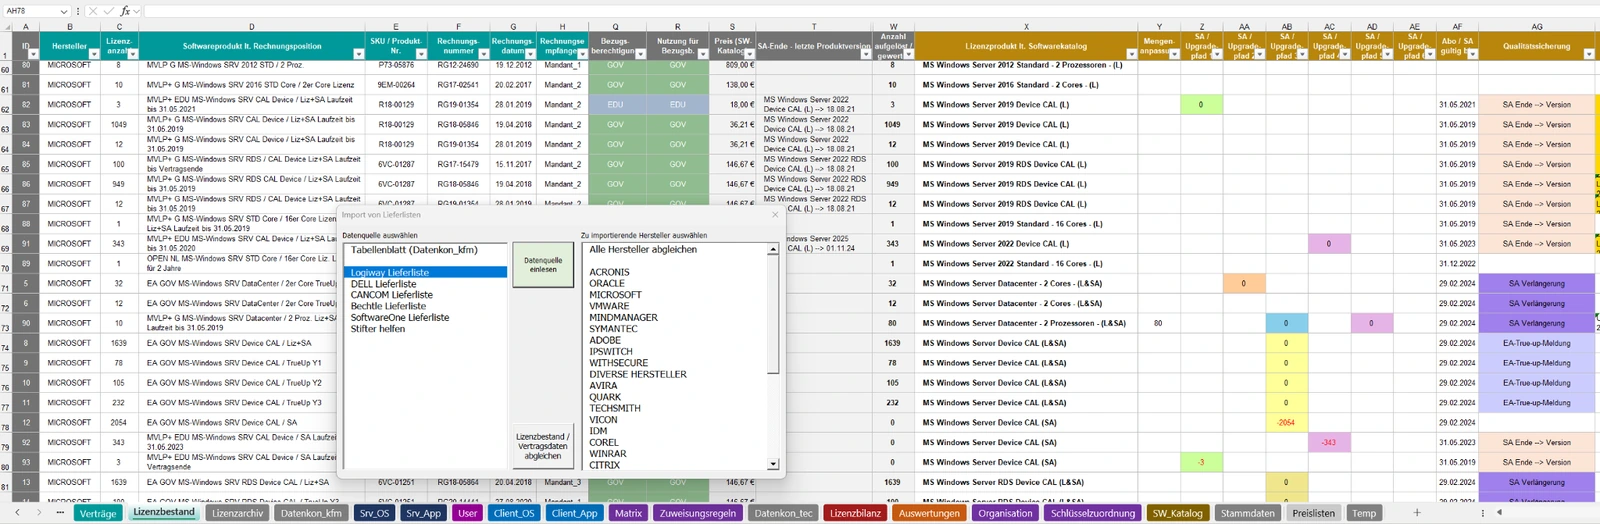Viewport: 1600px width, 524px height.
Task: Switch to the Datenkon_kfm sheet tab
Action: [x=311, y=513]
